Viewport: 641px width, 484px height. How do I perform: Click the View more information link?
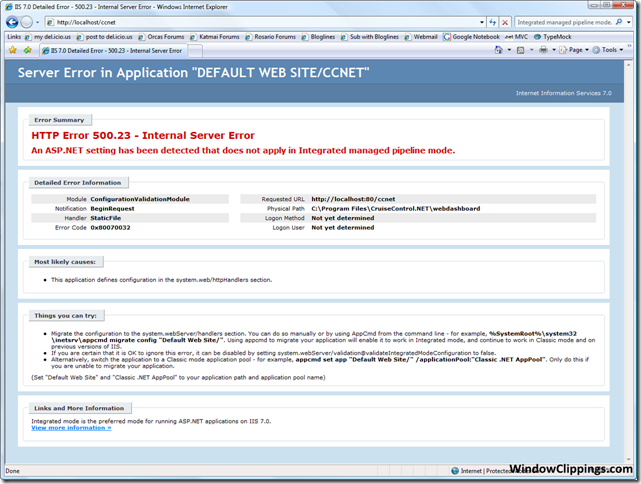[71, 428]
